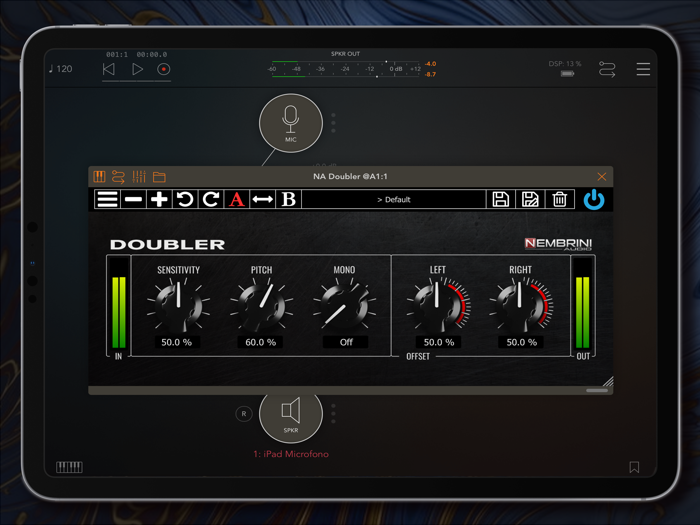Image resolution: width=700 pixels, height=525 pixels.
Task: Click the bookmark icon at bottom right
Action: point(634,467)
